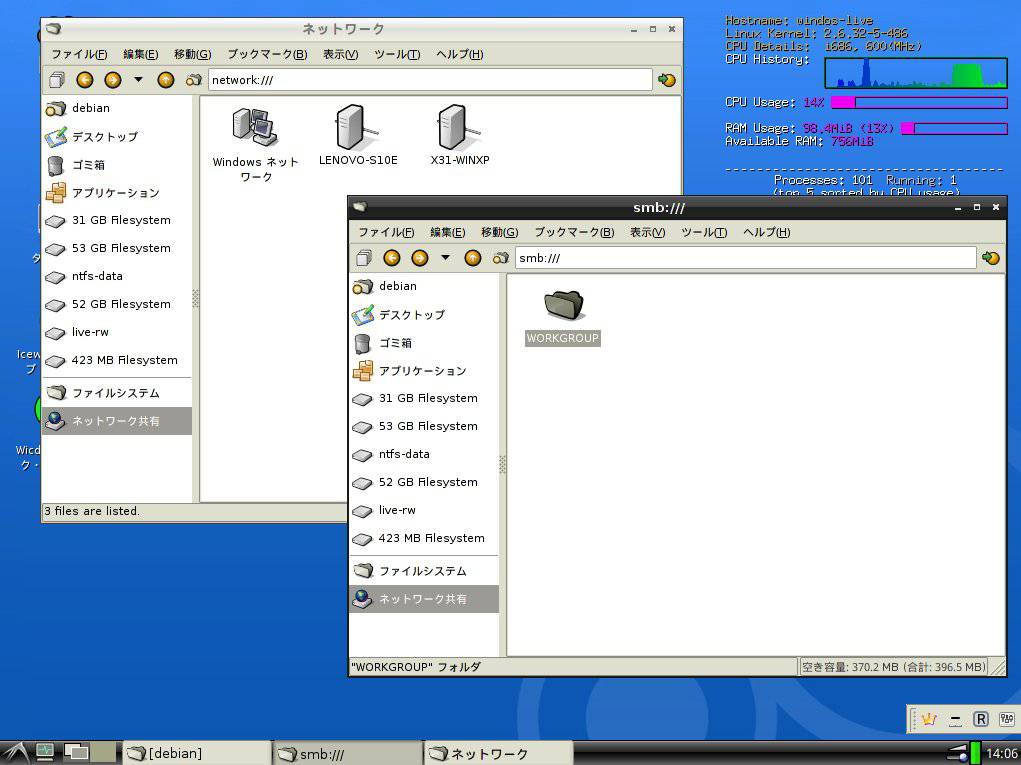The height and width of the screenshot is (765, 1021).
Task: Go up one level in smb:/// window
Action: (x=473, y=258)
